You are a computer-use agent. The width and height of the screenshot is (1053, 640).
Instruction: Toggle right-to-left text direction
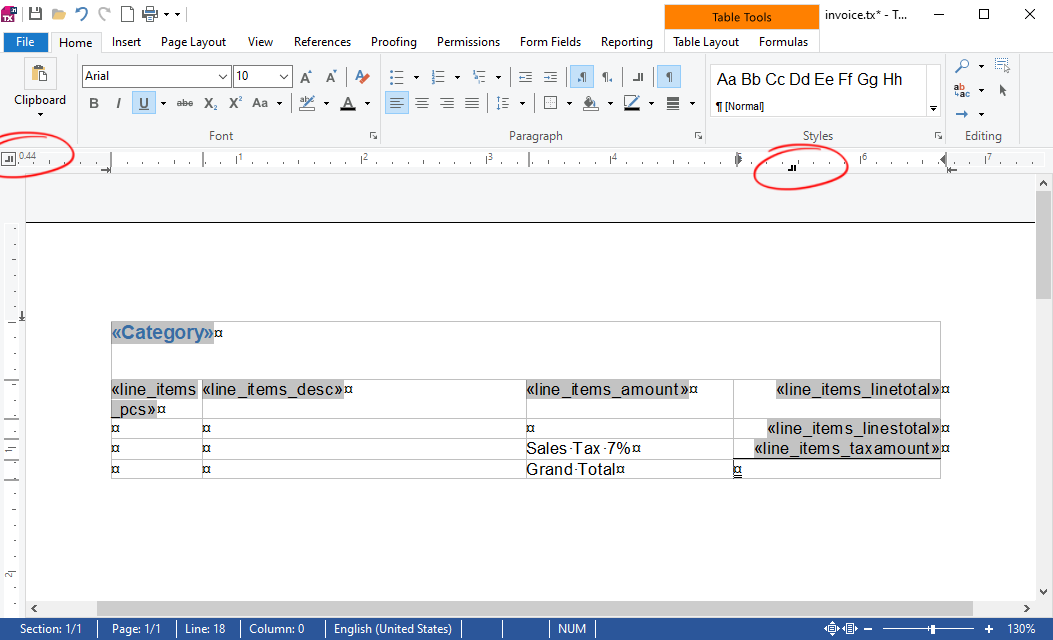[606, 77]
